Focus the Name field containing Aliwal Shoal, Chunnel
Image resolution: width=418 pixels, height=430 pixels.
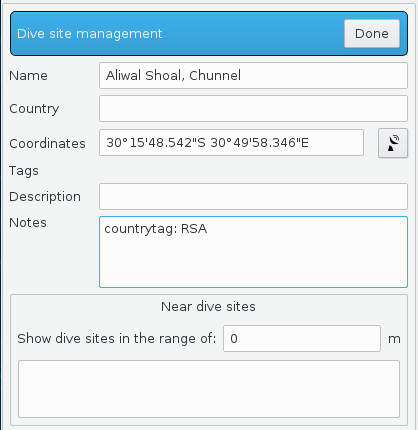[253, 76]
